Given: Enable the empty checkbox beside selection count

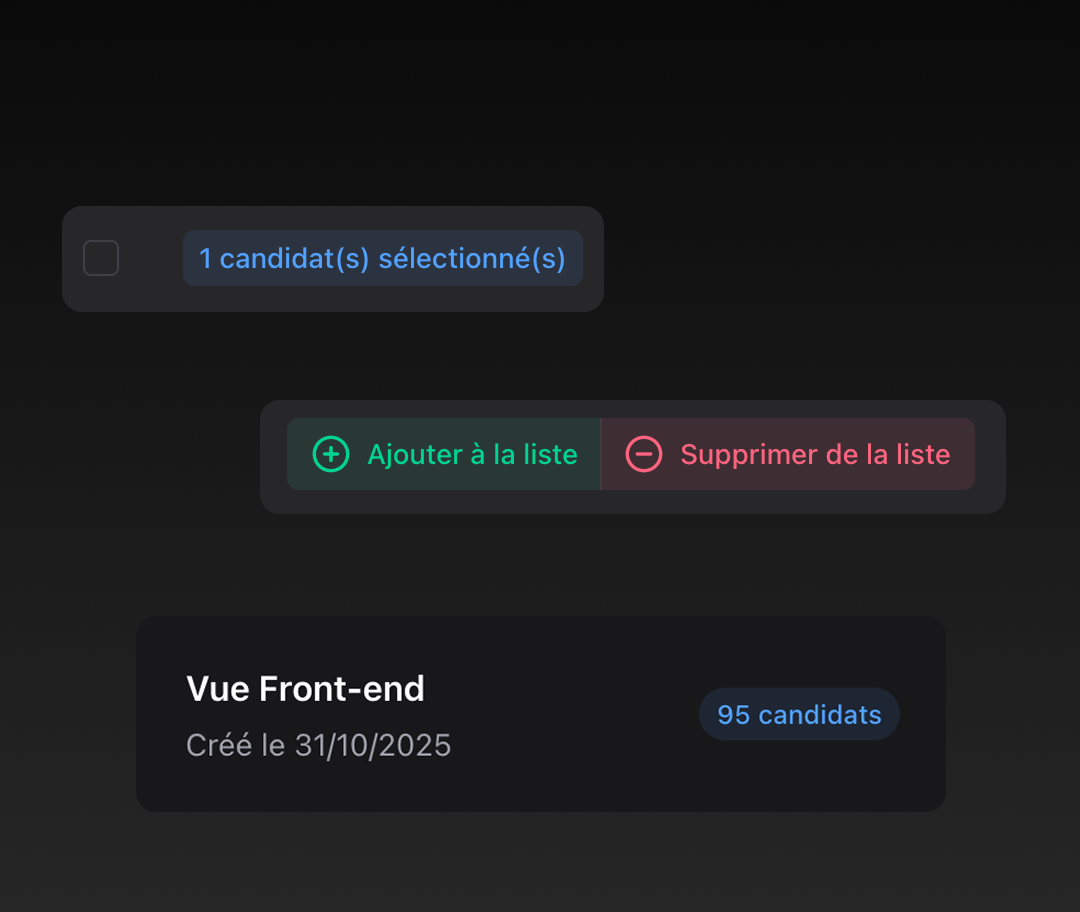Looking at the screenshot, I should coord(101,258).
